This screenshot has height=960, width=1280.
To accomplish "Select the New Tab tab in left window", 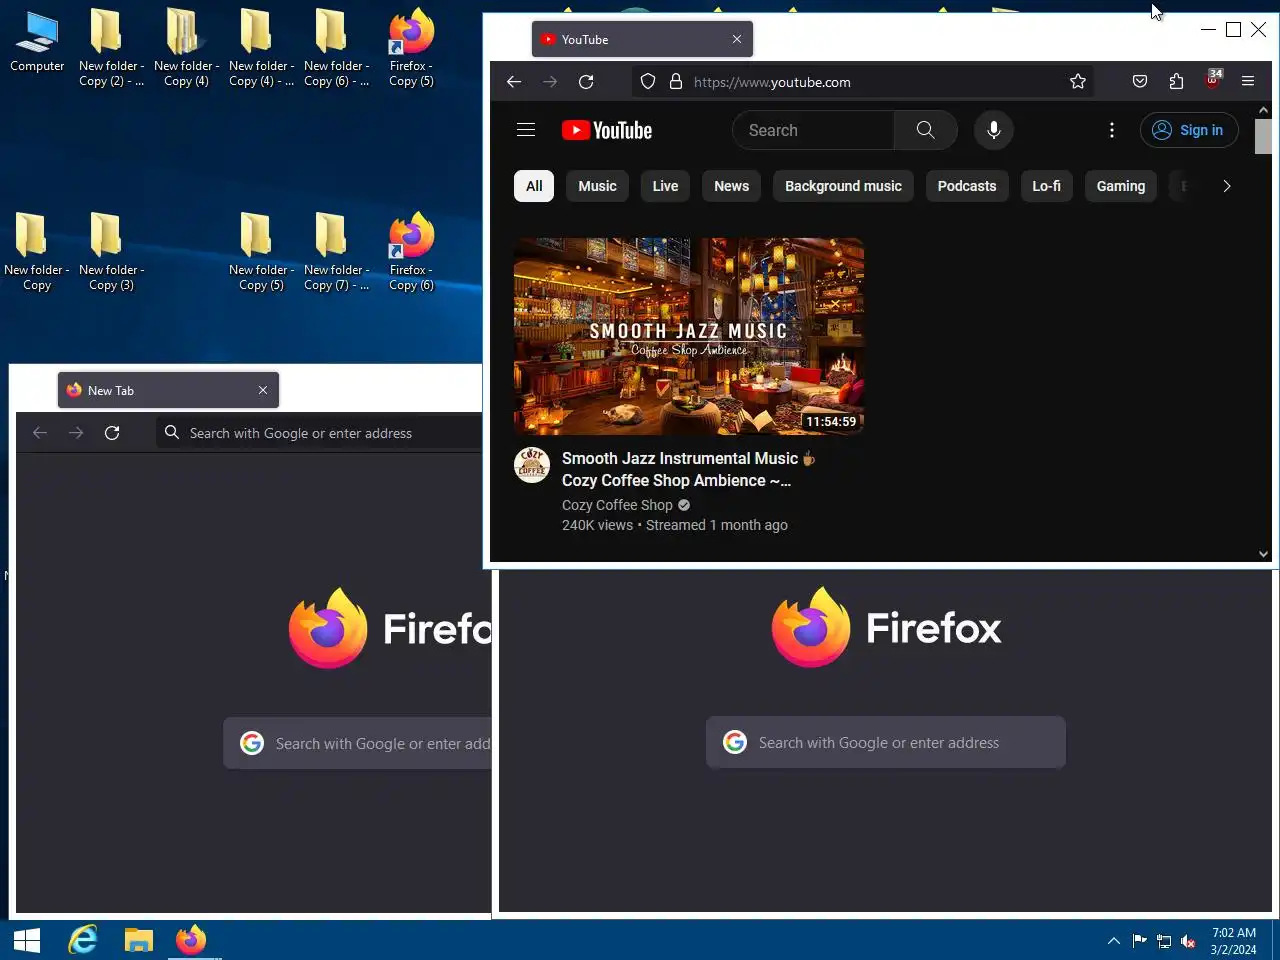I will (x=168, y=390).
